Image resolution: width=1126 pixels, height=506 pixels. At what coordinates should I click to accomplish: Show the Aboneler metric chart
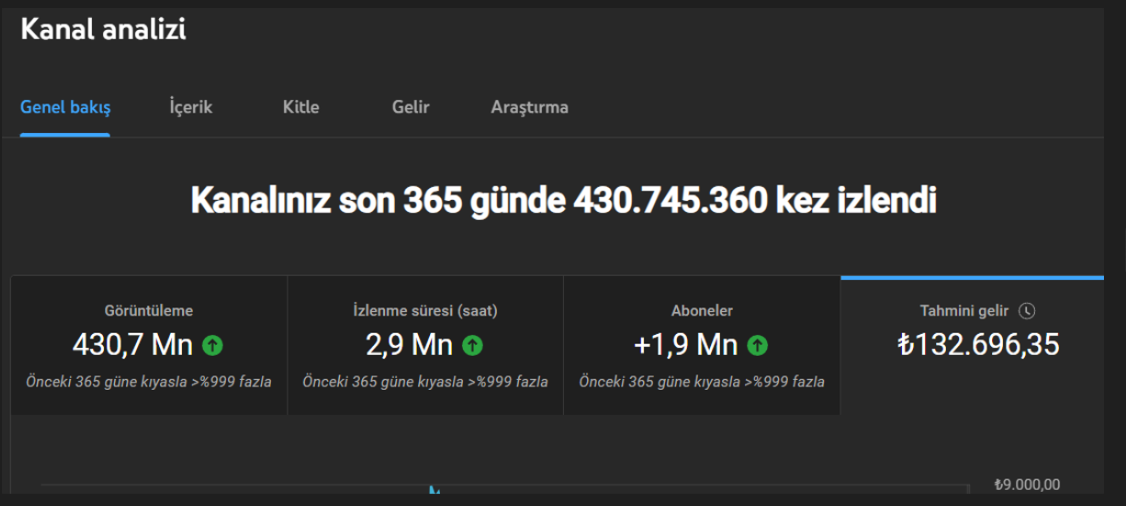[702, 345]
